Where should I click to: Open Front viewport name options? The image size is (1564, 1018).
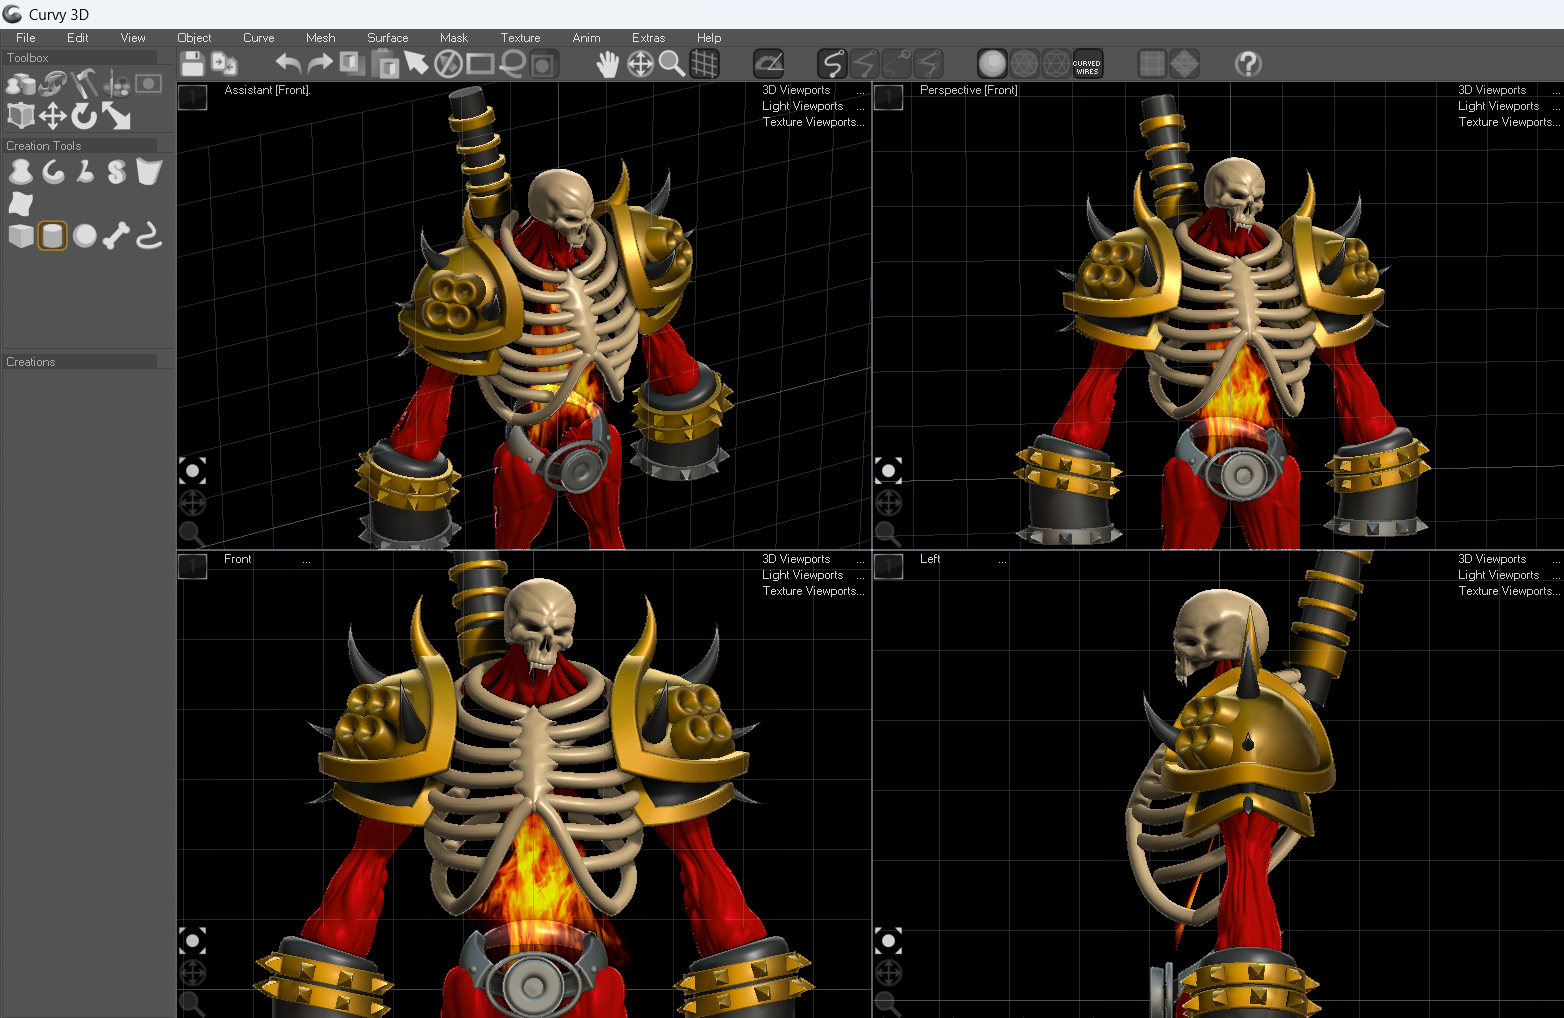(x=306, y=560)
